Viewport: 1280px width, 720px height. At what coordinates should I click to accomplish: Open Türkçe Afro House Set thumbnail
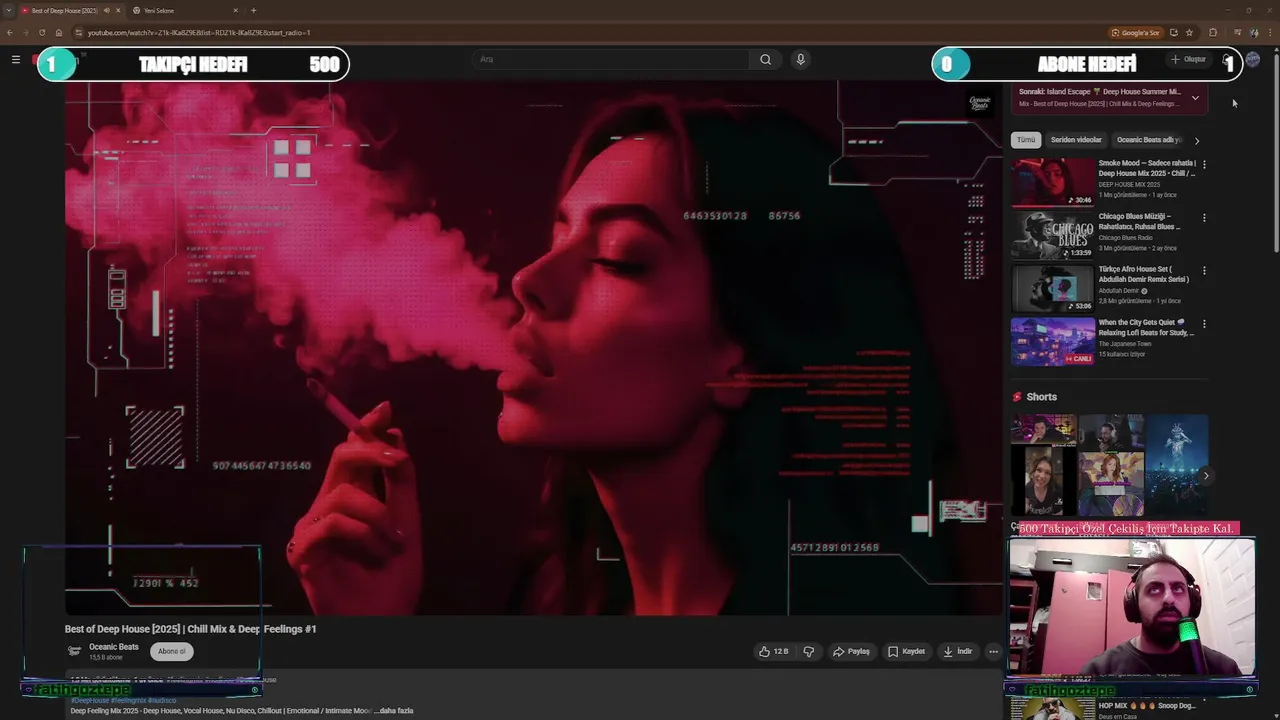click(1053, 288)
